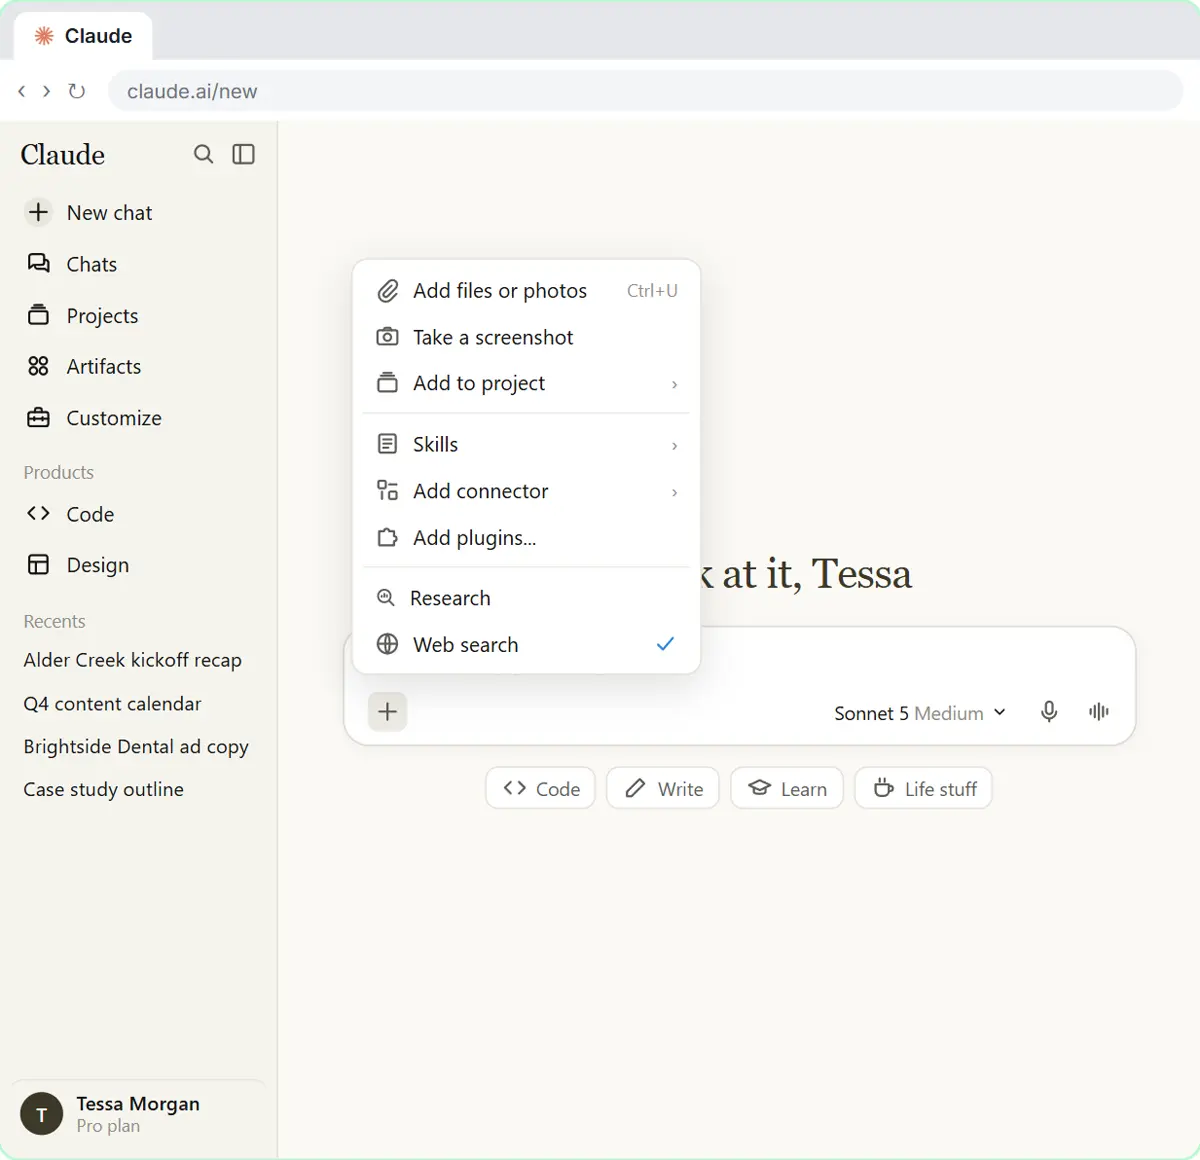The height and width of the screenshot is (1160, 1200).
Task: Click the Customize briefcase icon
Action: pyautogui.click(x=38, y=418)
